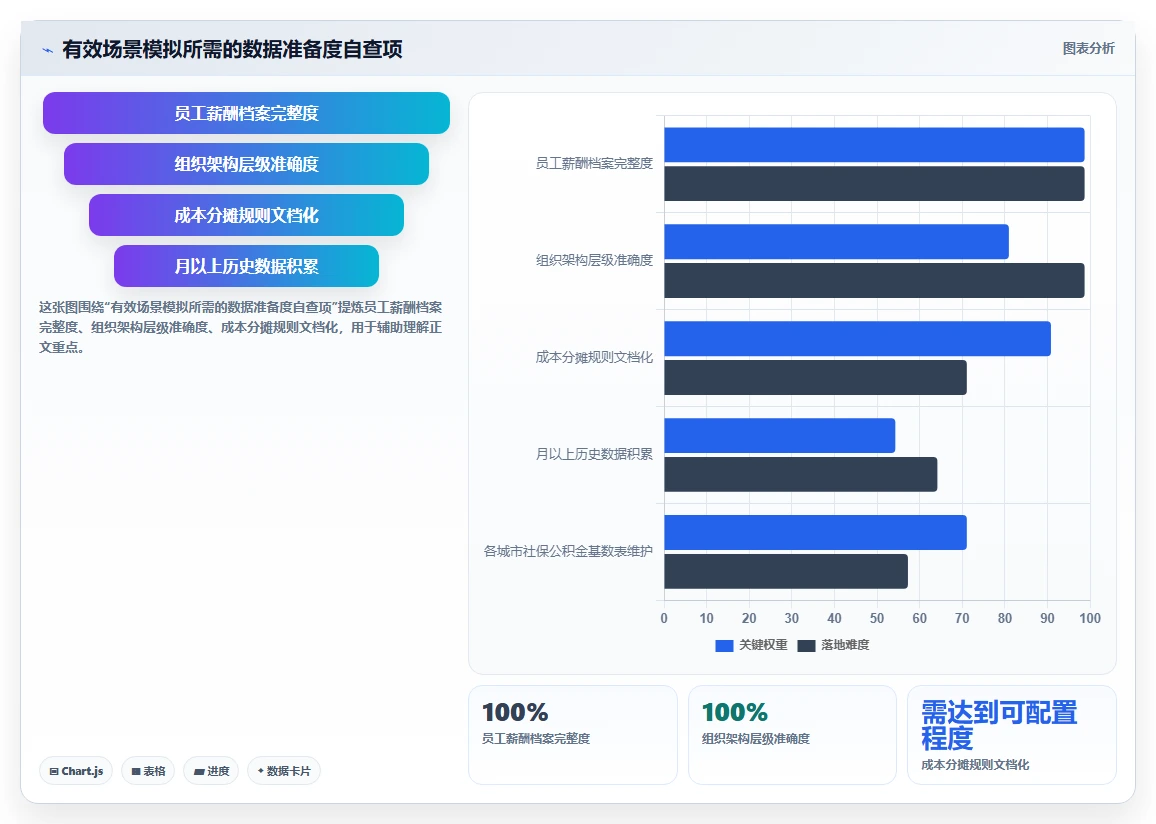1156x824 pixels.
Task: Click the 需达到可配置程度 data card
Action: tap(1012, 735)
